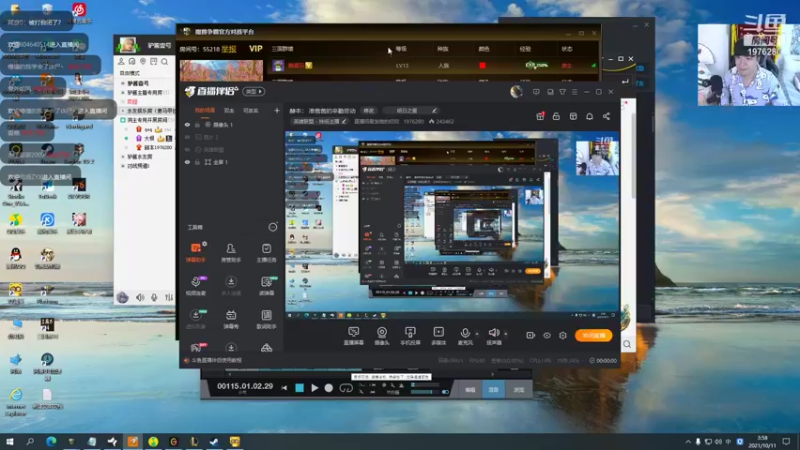This screenshot has width=800, height=450.
Task: Click the 修改 button beside the title
Action: coord(368,110)
